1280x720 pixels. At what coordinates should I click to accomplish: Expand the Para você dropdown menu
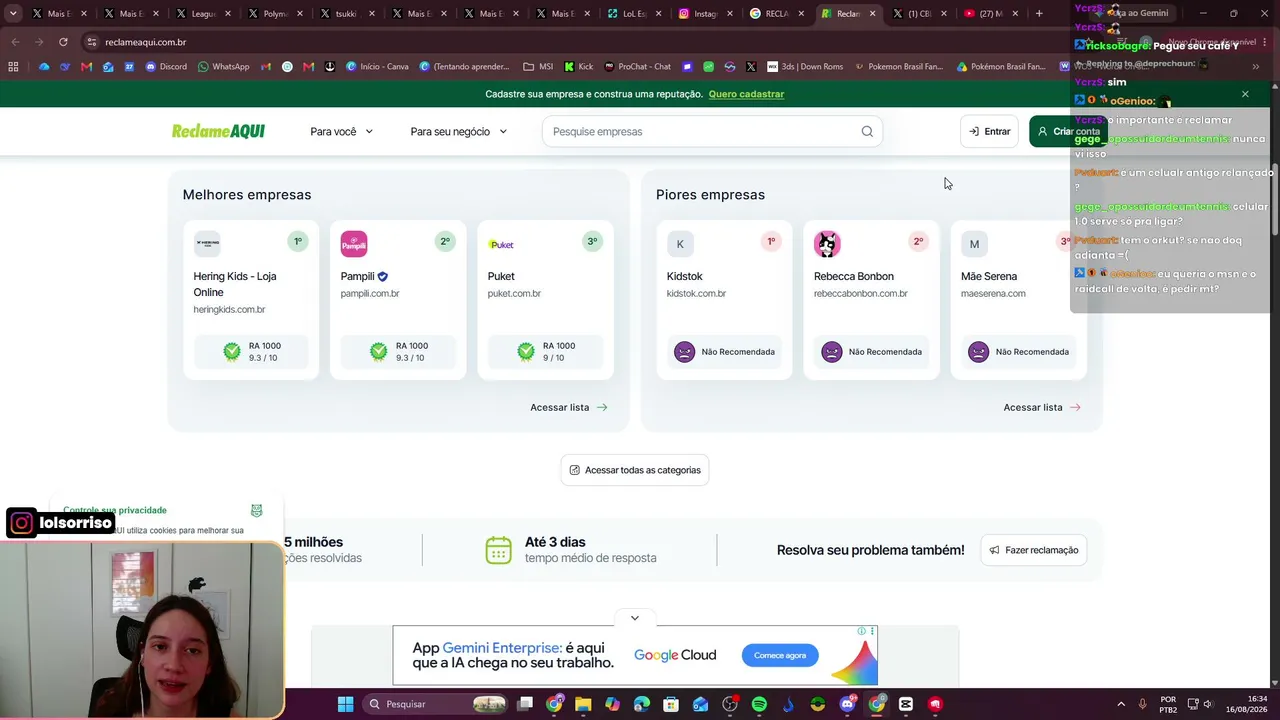[341, 131]
